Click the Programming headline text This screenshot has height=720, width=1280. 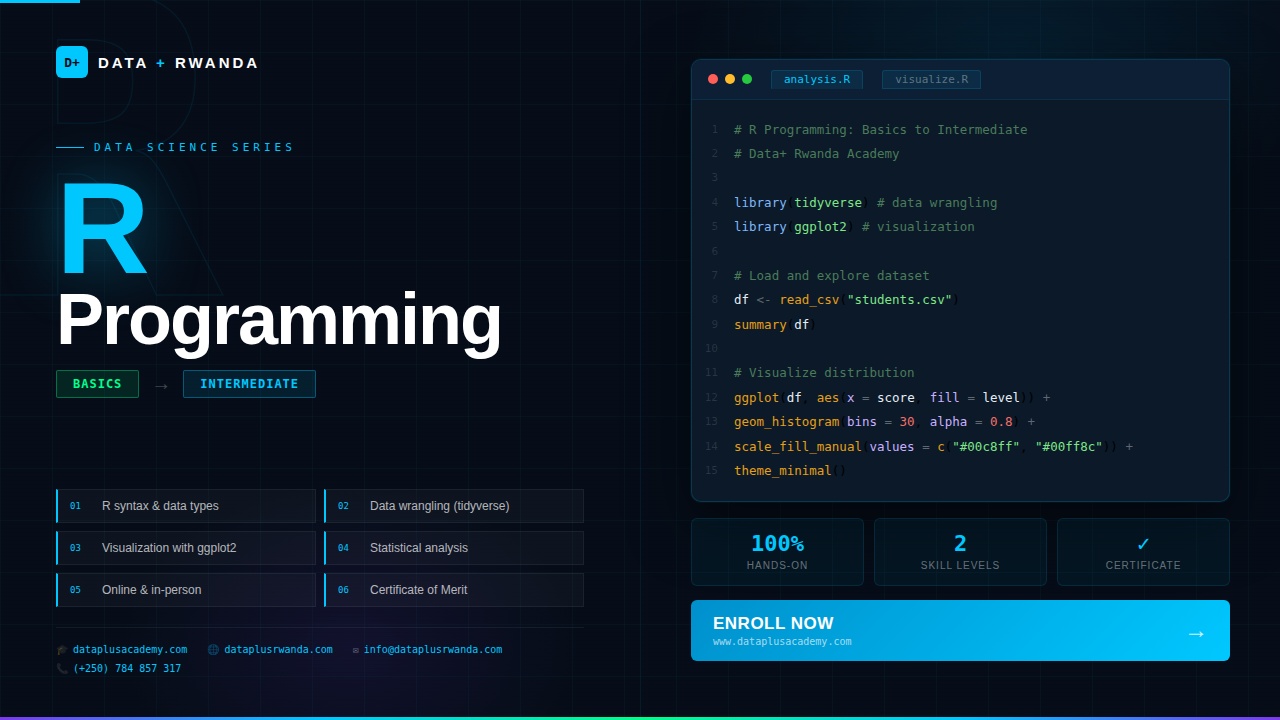coord(279,320)
